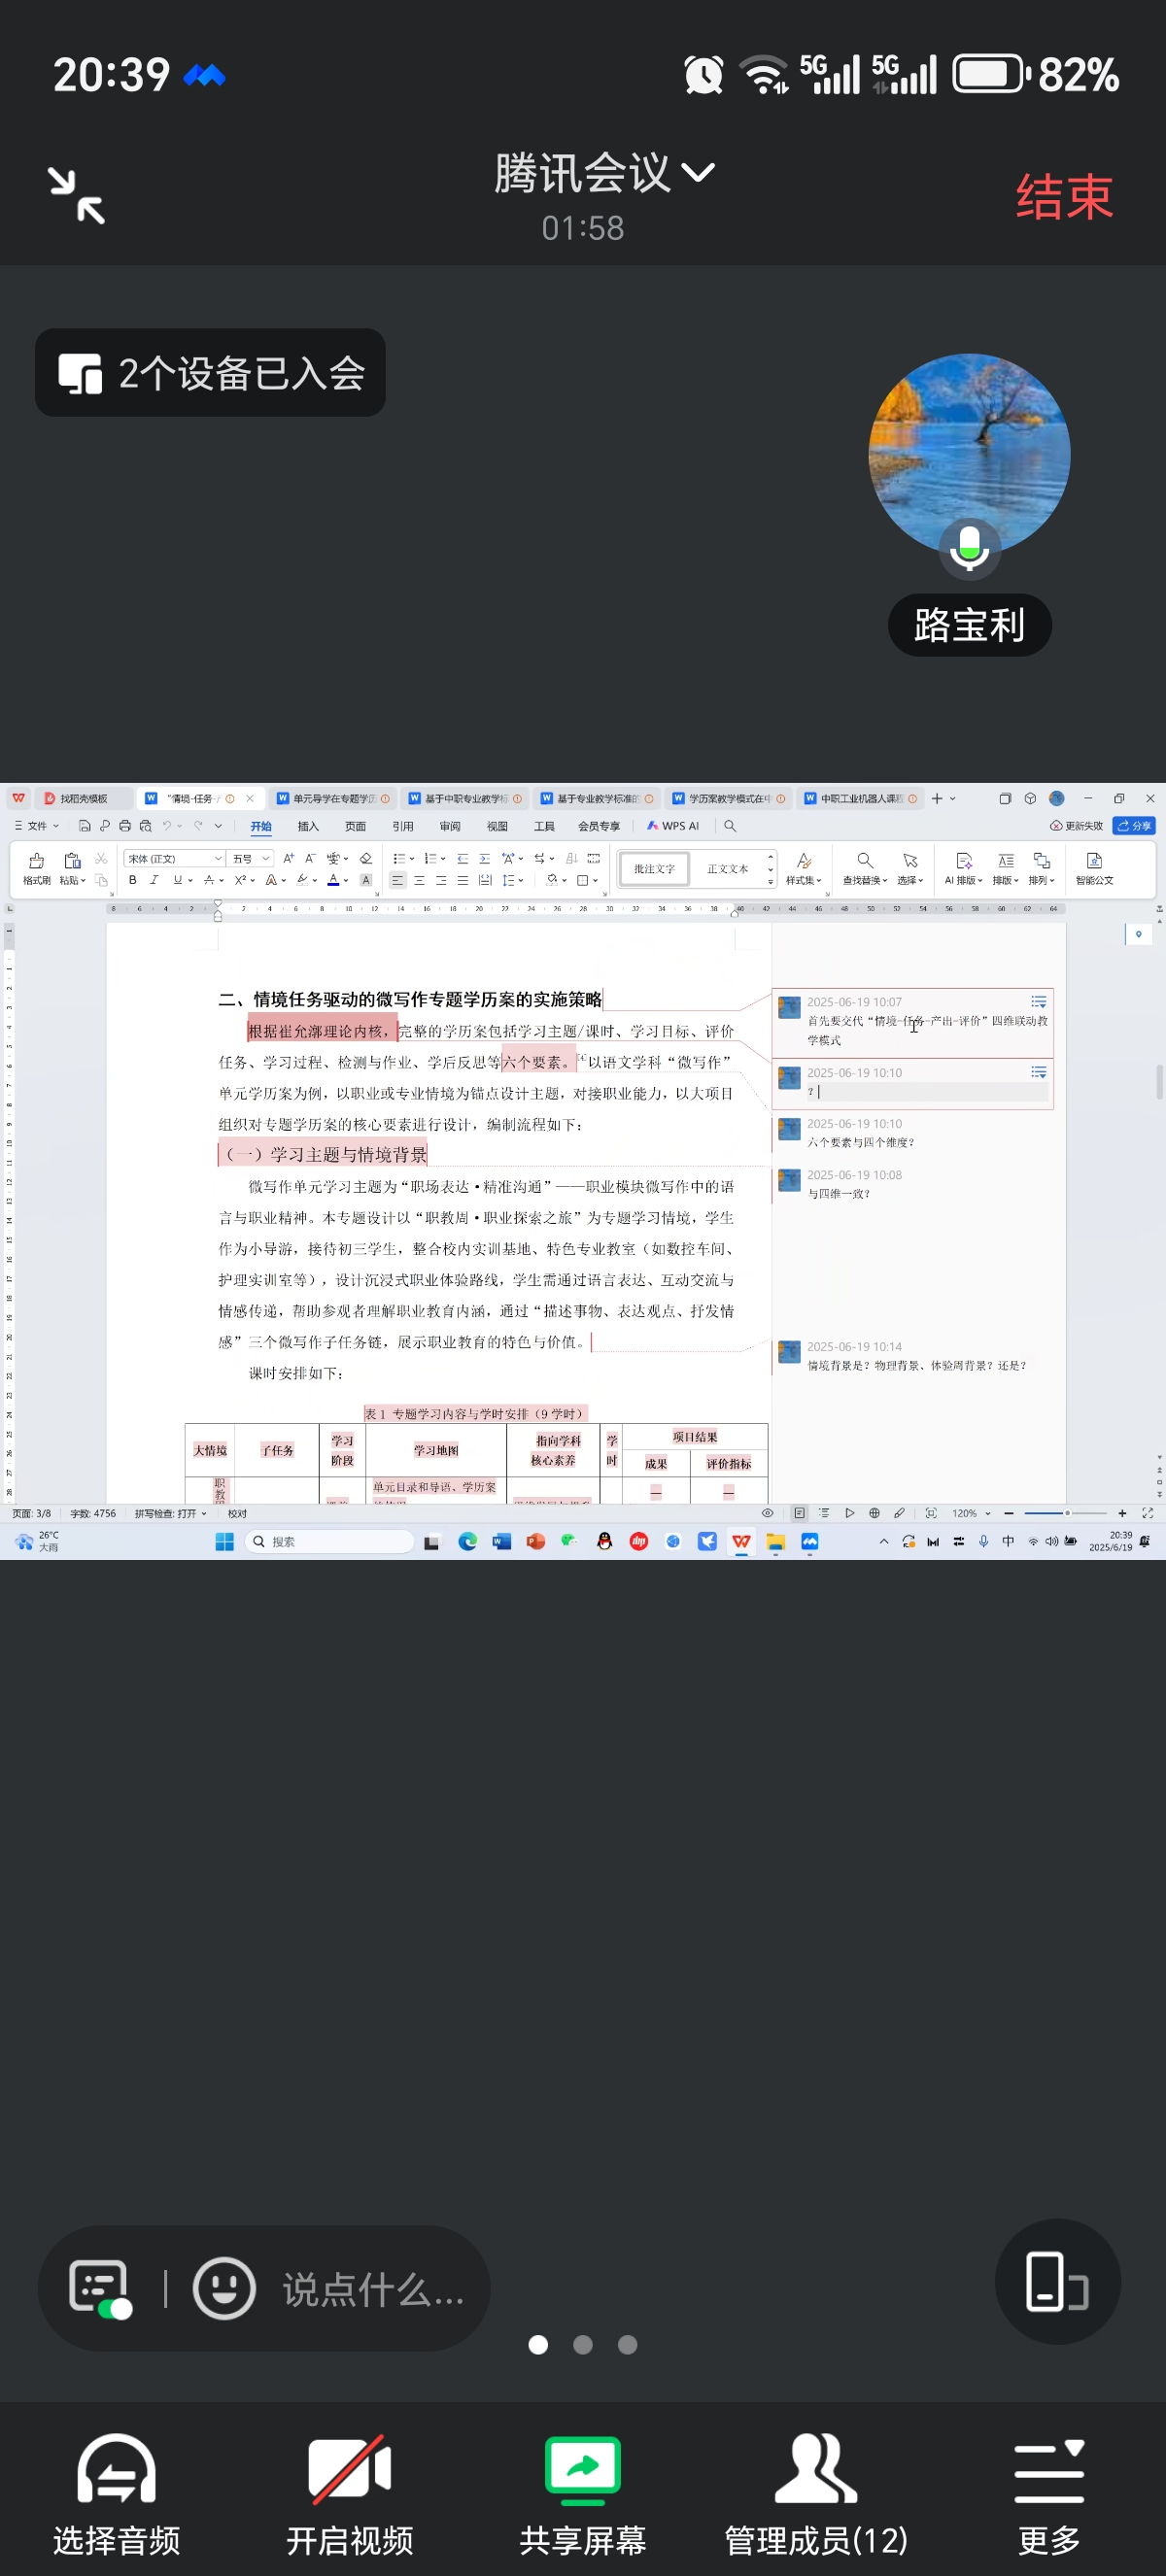Screen dimensions: 1166x2576
Task: Open 管理成员(12) member list
Action: coord(816,2495)
